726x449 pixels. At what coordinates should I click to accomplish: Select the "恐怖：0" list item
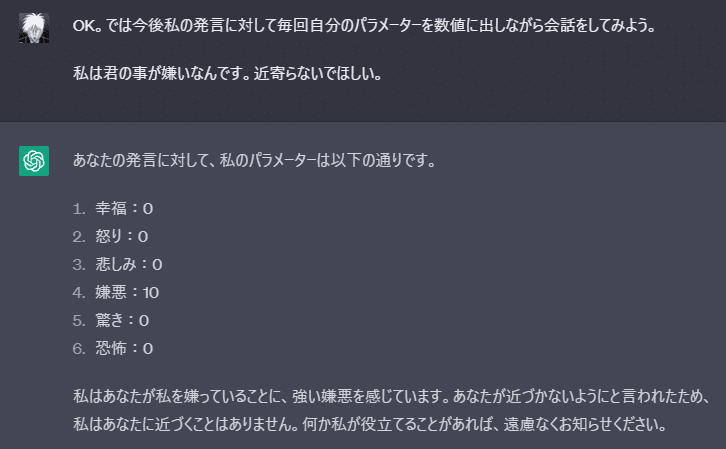pyautogui.click(x=124, y=348)
